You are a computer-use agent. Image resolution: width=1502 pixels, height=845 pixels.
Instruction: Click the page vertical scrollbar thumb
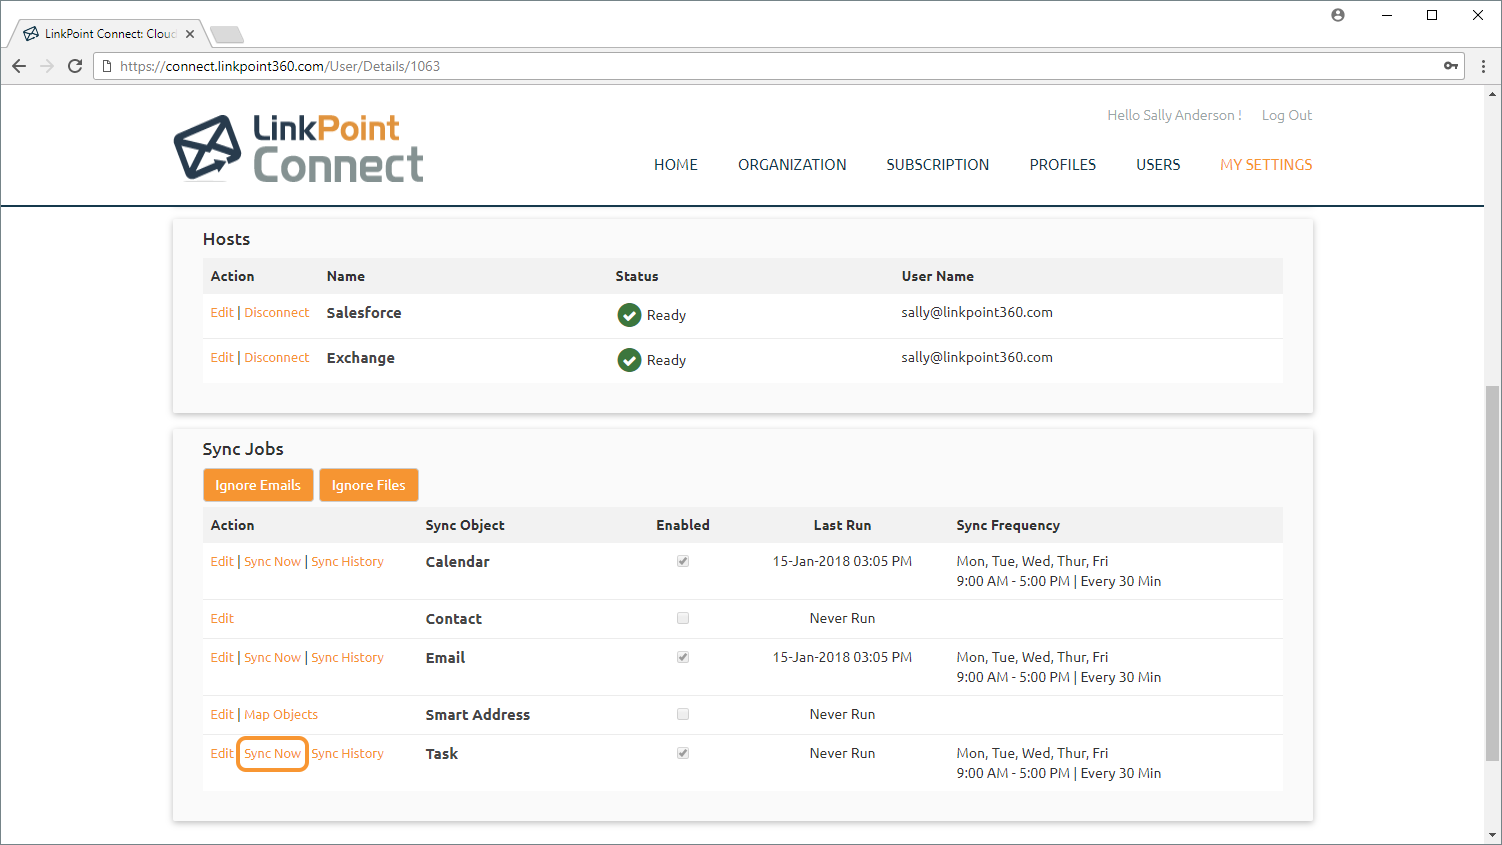pyautogui.click(x=1492, y=573)
